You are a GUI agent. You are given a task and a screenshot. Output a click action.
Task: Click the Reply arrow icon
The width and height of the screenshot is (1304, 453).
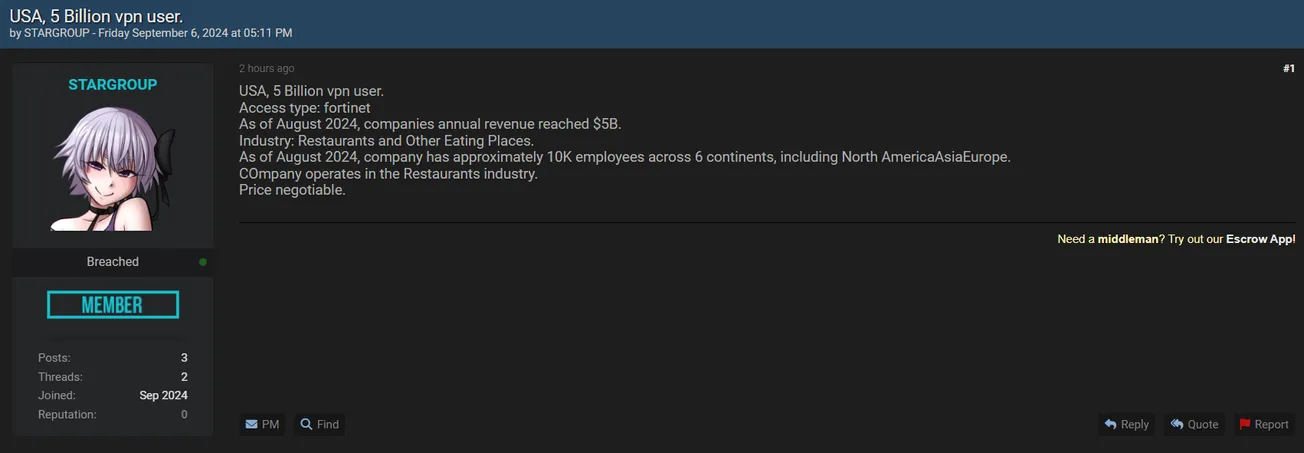pyautogui.click(x=1110, y=425)
